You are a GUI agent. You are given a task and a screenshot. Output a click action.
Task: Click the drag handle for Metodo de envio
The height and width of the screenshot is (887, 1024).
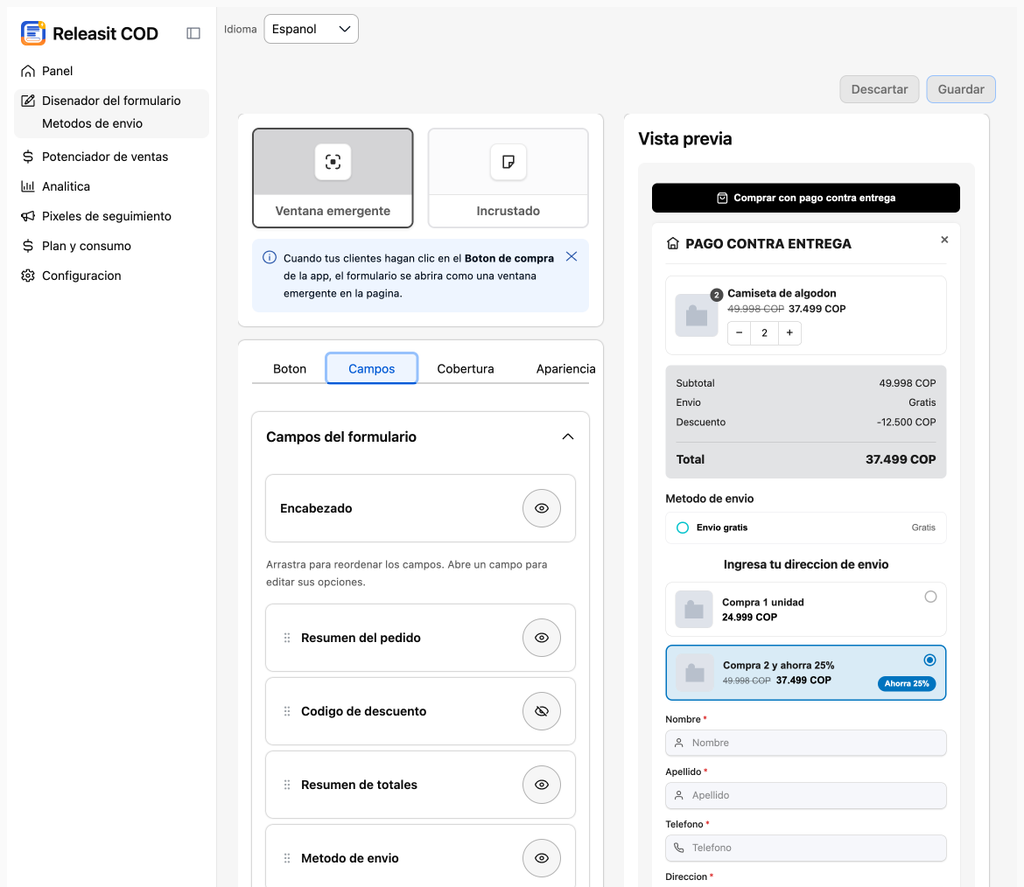coord(287,858)
